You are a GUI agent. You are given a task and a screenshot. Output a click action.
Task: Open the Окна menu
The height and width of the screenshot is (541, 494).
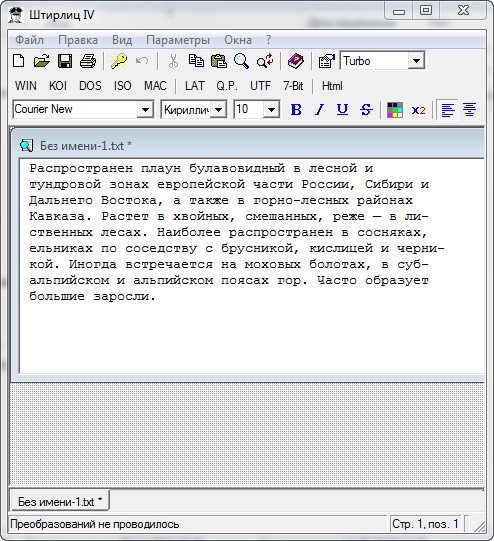tap(238, 40)
